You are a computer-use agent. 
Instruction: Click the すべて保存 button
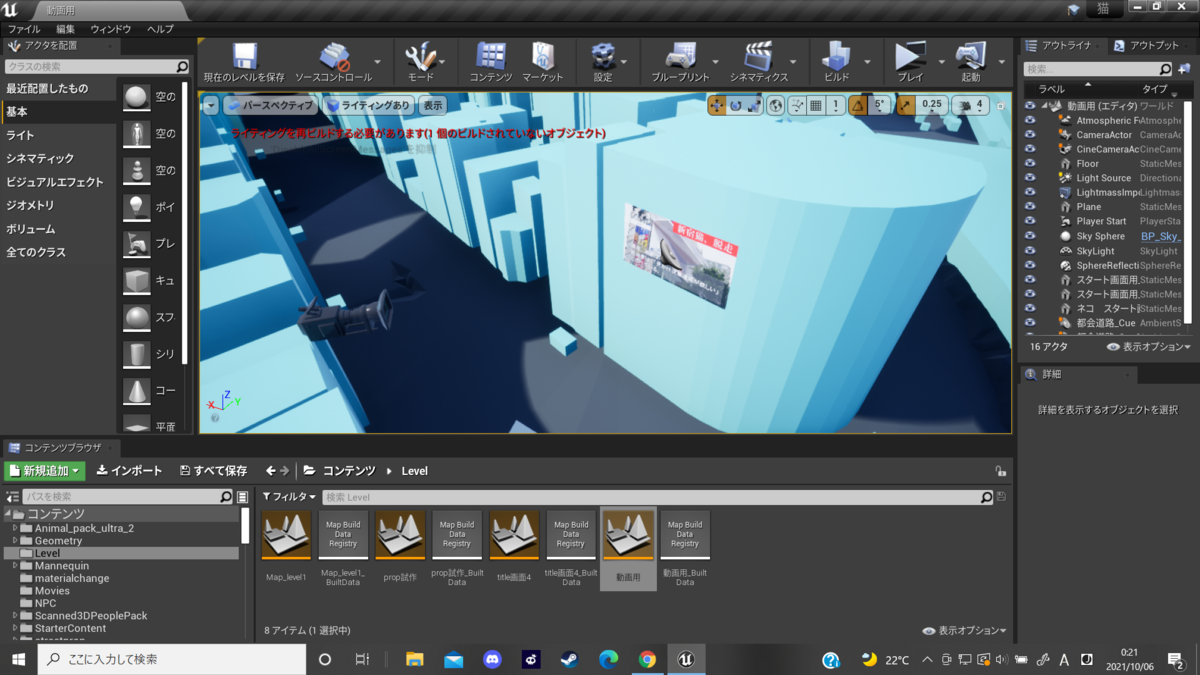pos(213,471)
